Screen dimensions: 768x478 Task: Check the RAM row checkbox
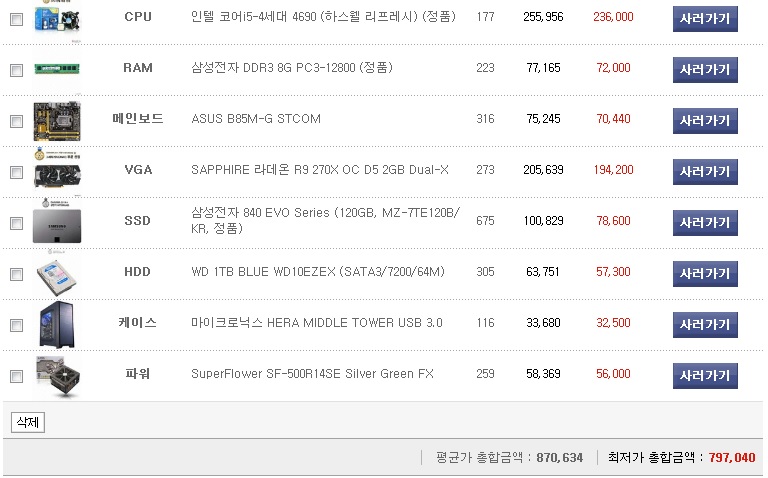coord(16,70)
